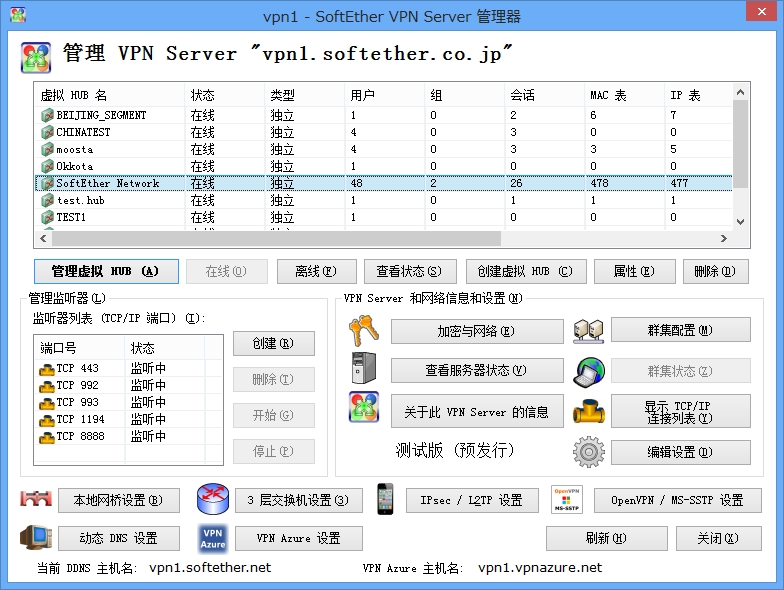Click the hub icon of moosta row

(x=48, y=150)
